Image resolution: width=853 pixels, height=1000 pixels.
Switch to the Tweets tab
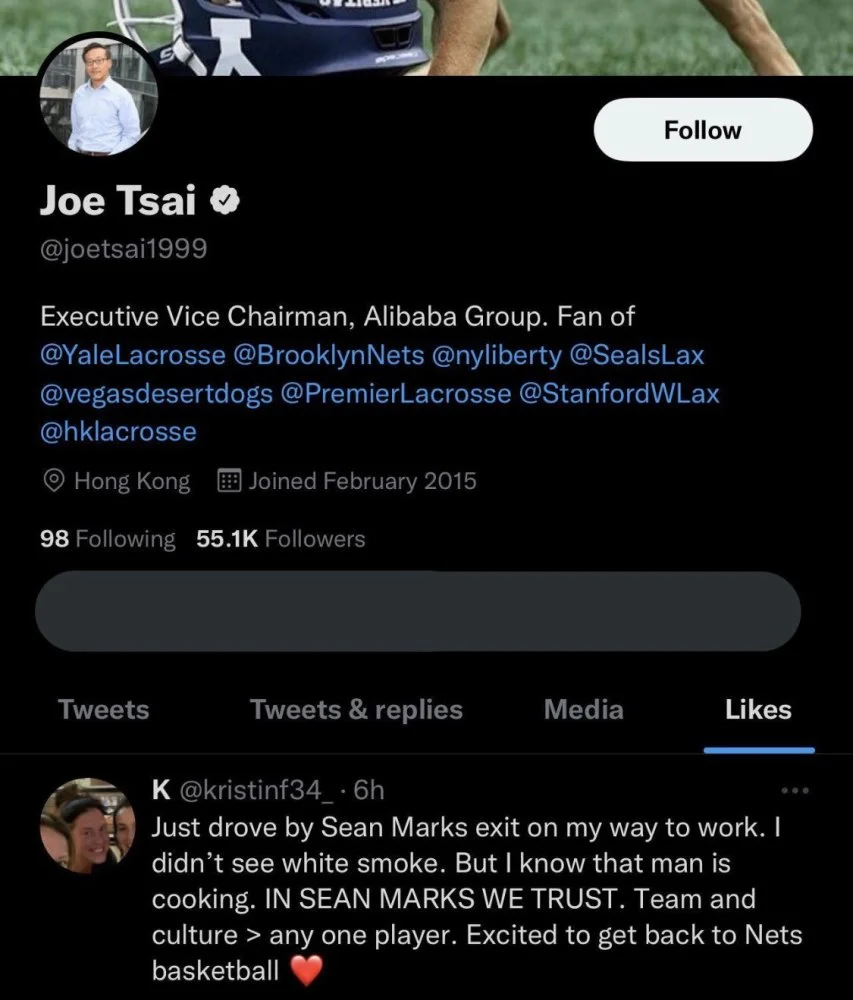[103, 710]
